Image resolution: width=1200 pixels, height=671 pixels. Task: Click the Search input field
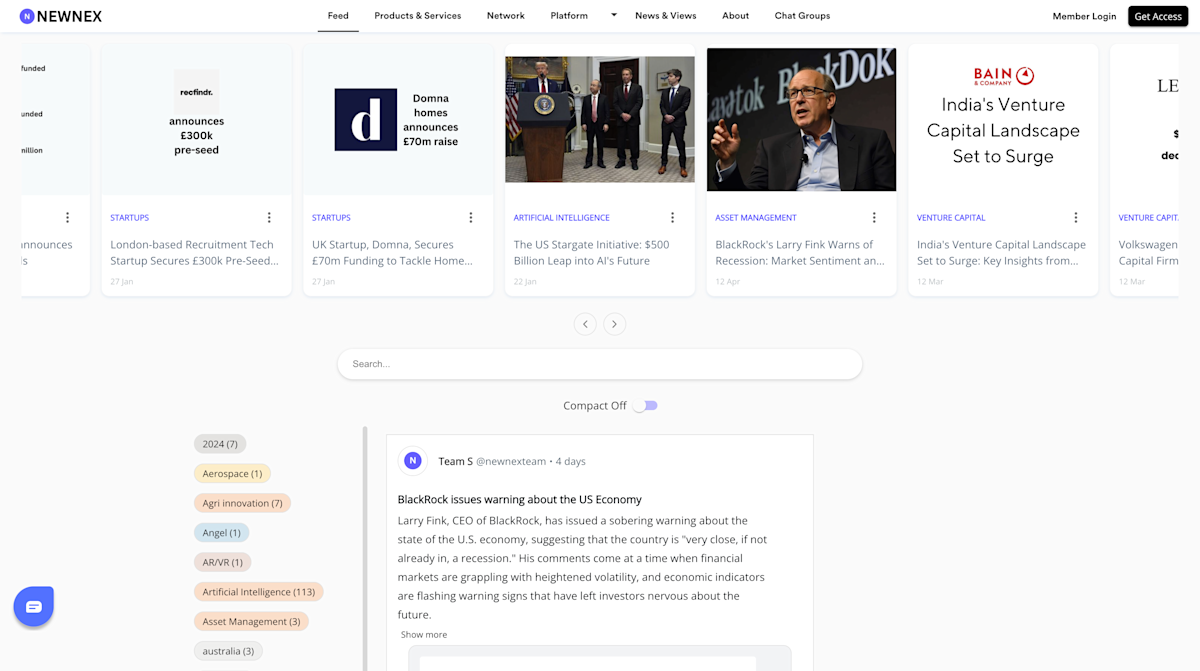point(600,364)
